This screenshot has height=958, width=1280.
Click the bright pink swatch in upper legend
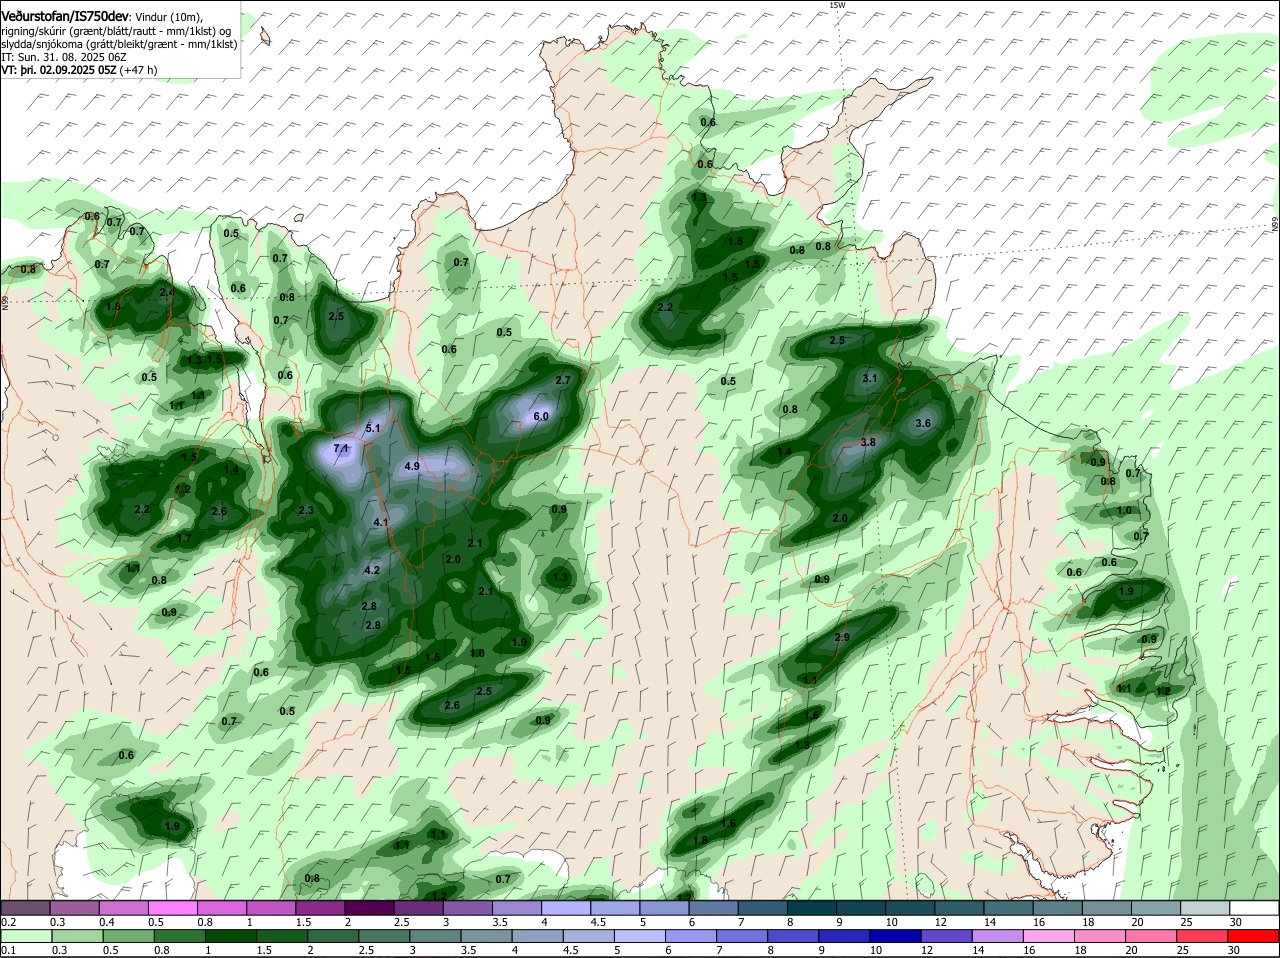point(173,908)
